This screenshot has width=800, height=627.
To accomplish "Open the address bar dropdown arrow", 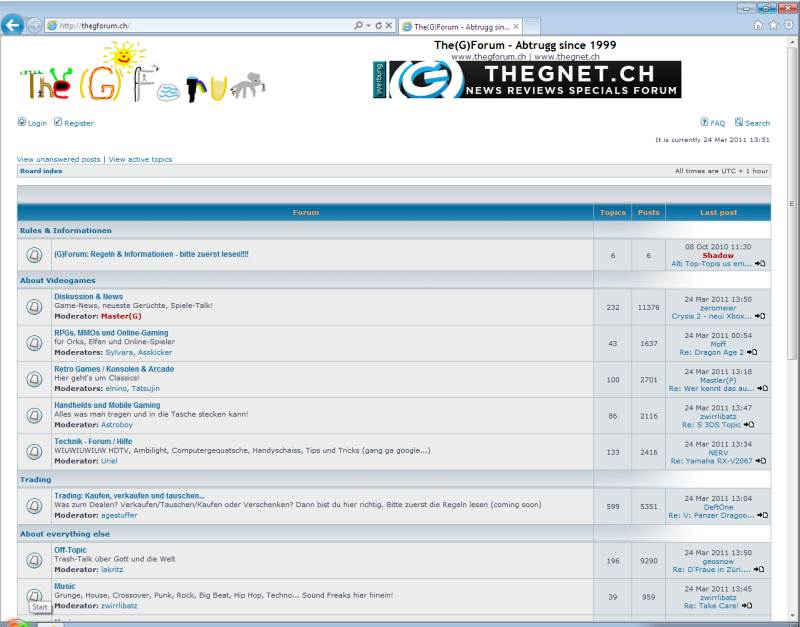I will 368,26.
